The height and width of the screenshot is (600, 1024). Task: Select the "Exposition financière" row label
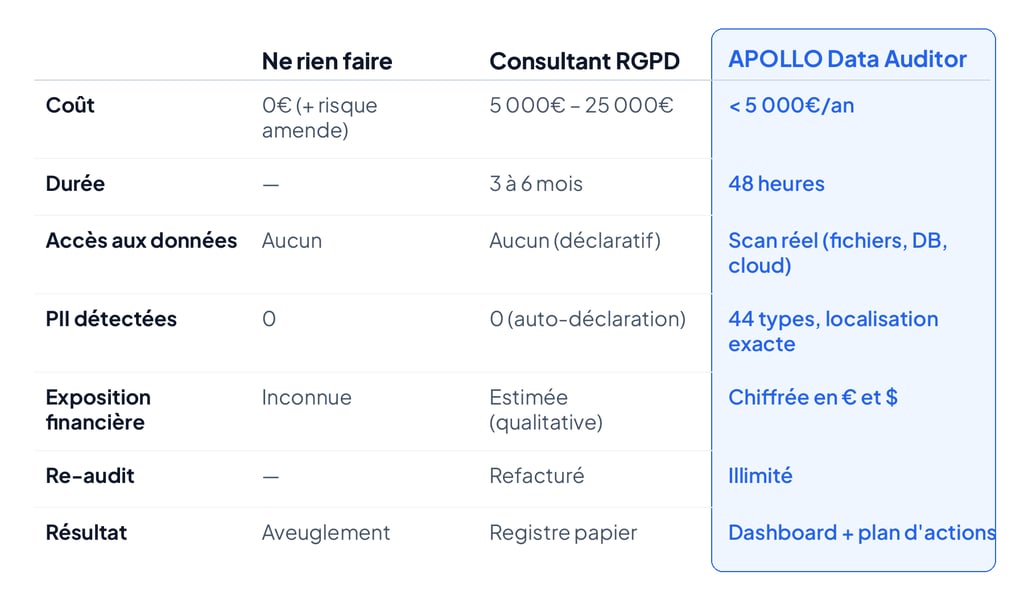point(98,409)
